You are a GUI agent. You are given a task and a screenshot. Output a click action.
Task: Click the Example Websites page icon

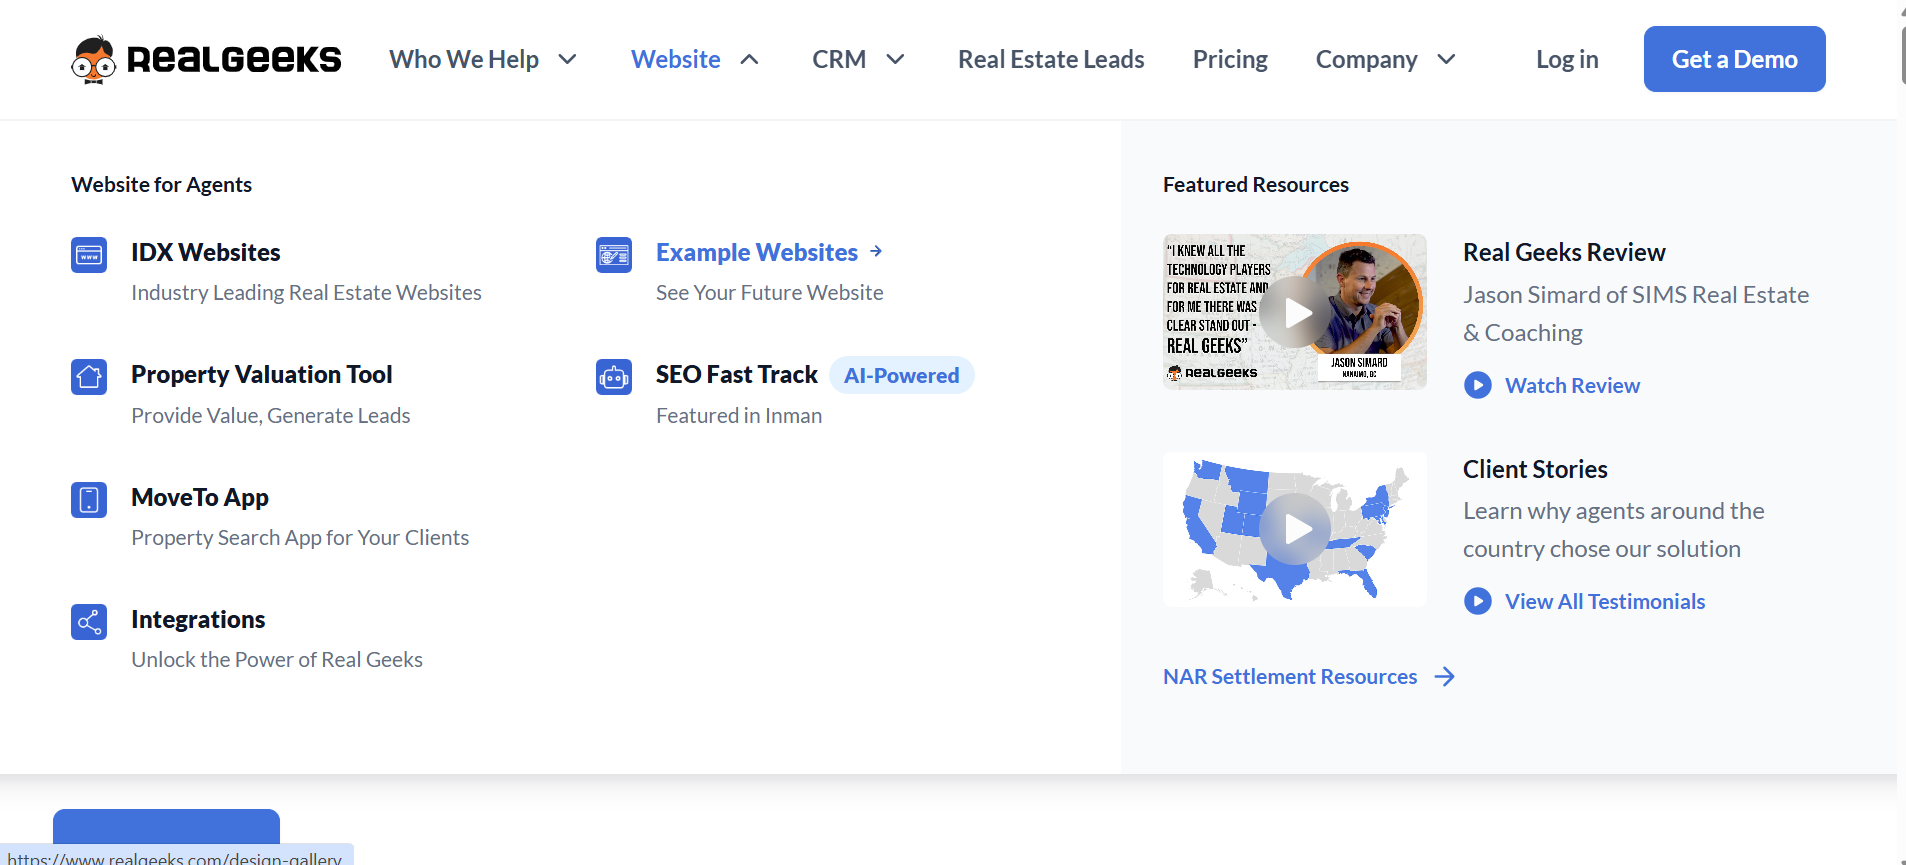[x=614, y=255]
